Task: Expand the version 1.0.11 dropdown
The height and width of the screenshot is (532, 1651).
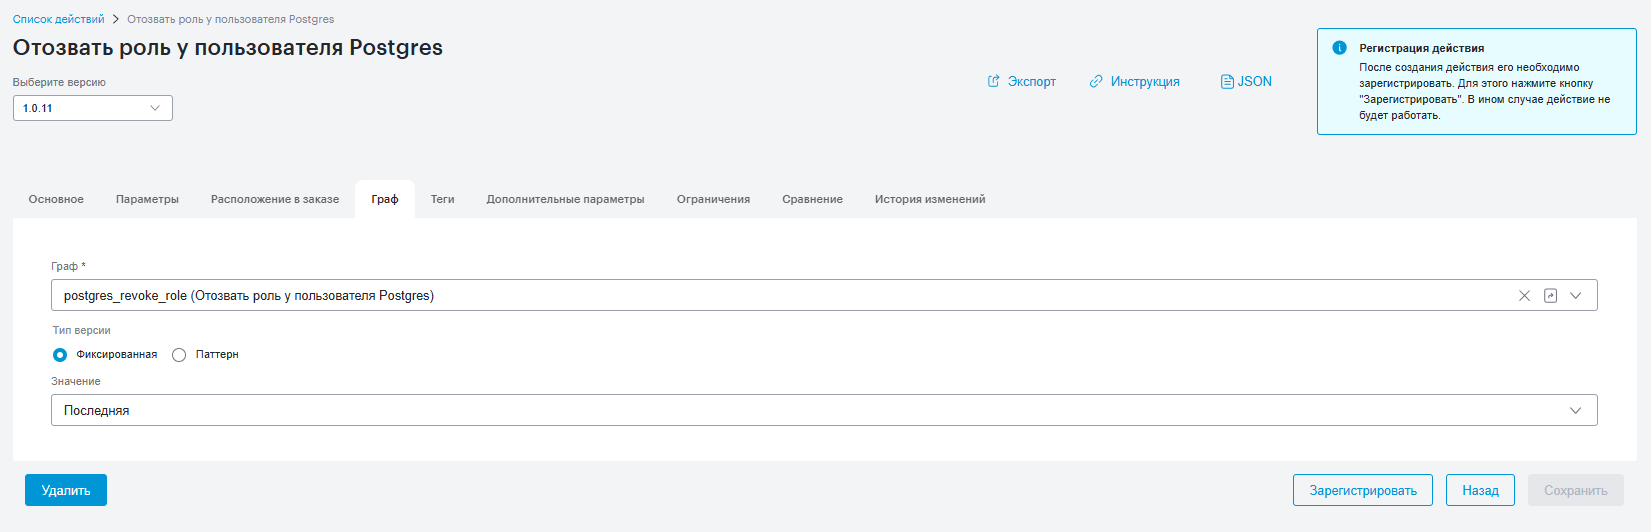Action: coord(93,108)
